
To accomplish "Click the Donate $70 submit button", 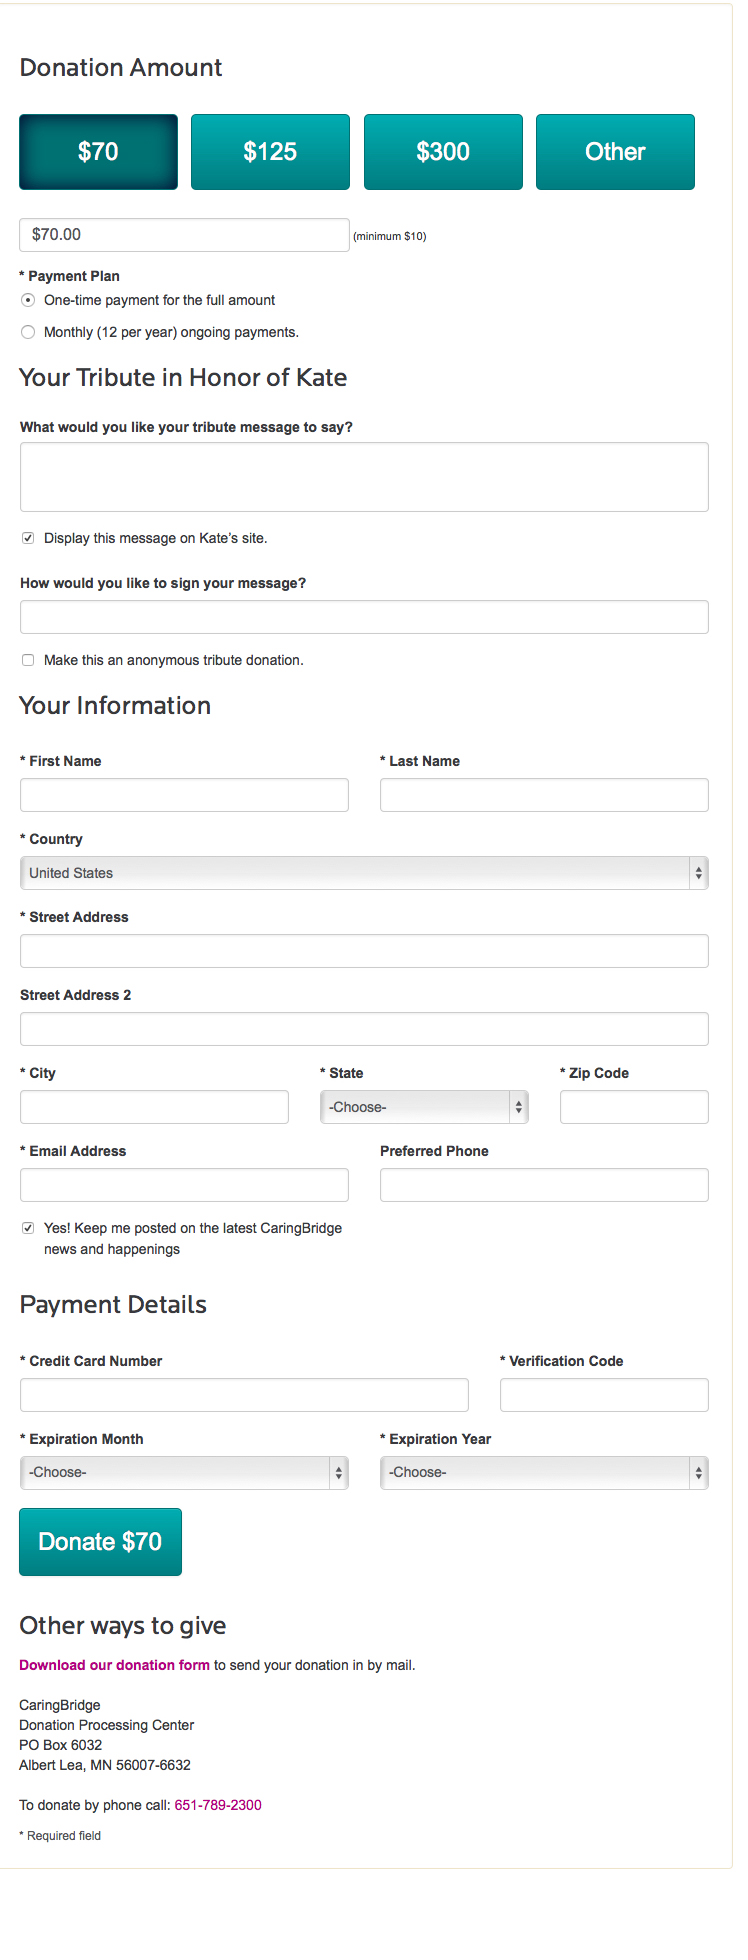I will (100, 1542).
